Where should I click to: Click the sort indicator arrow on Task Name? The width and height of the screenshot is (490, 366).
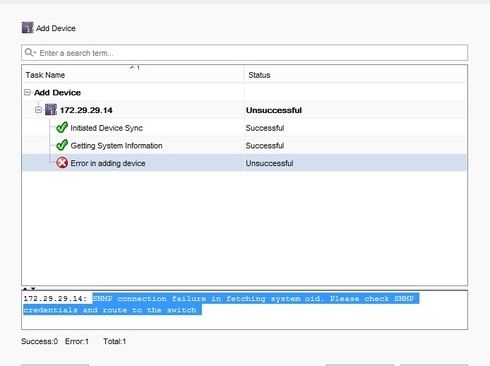click(x=132, y=68)
